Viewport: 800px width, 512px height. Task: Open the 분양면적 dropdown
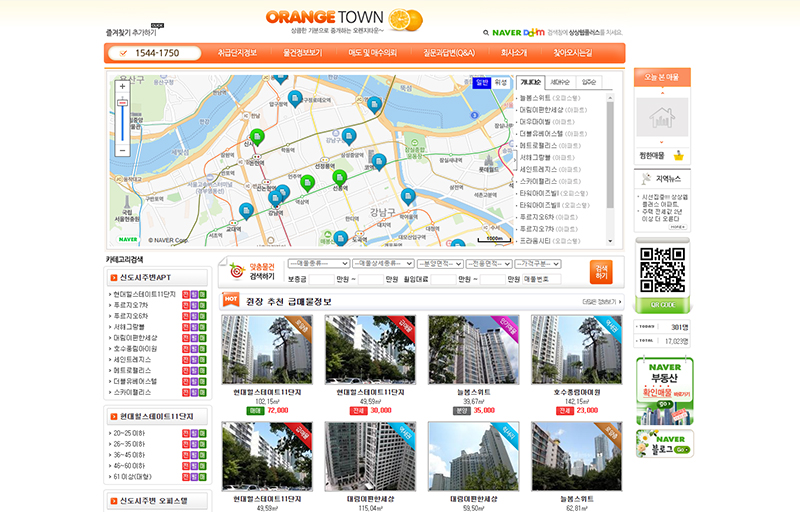pos(440,264)
